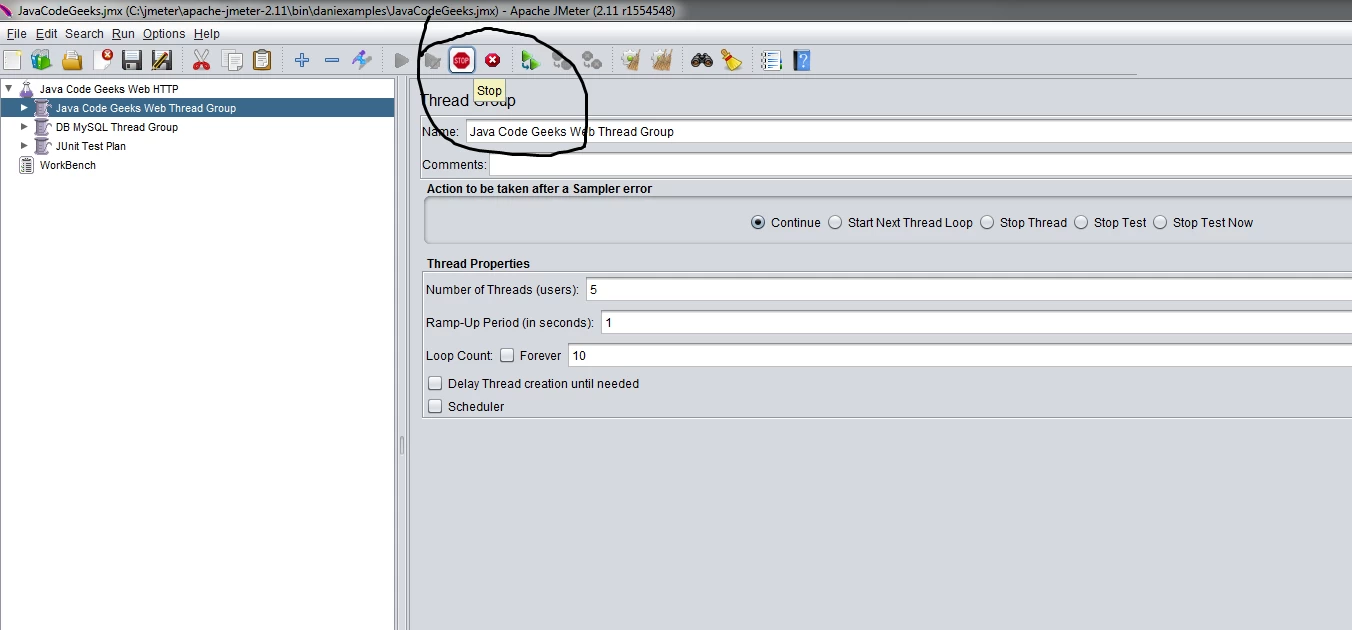1352x630 pixels.
Task: Stop the running test
Action: tap(461, 60)
